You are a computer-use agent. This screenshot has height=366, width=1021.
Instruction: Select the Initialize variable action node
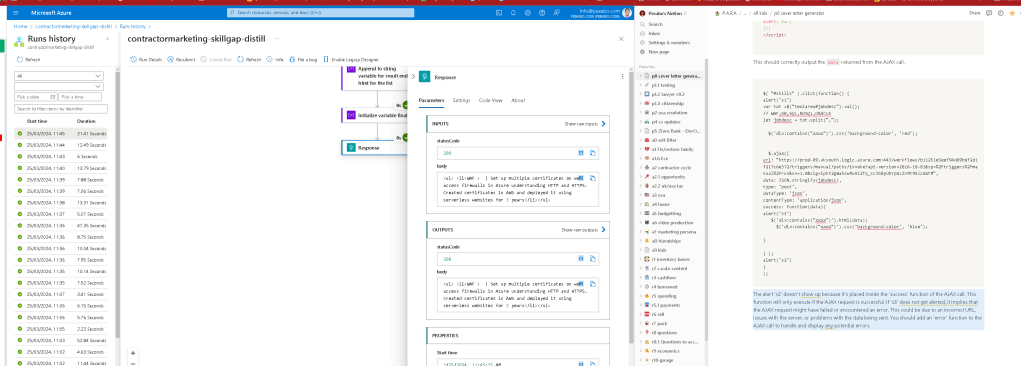[374, 115]
